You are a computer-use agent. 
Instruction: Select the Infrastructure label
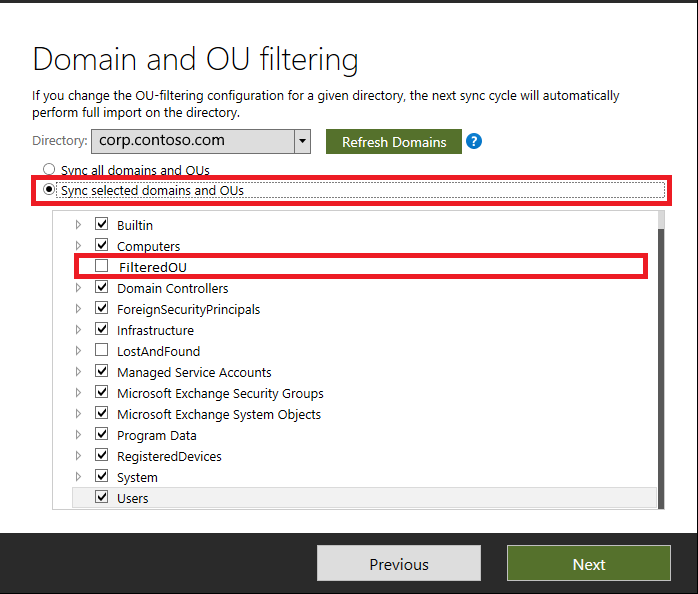(x=155, y=330)
